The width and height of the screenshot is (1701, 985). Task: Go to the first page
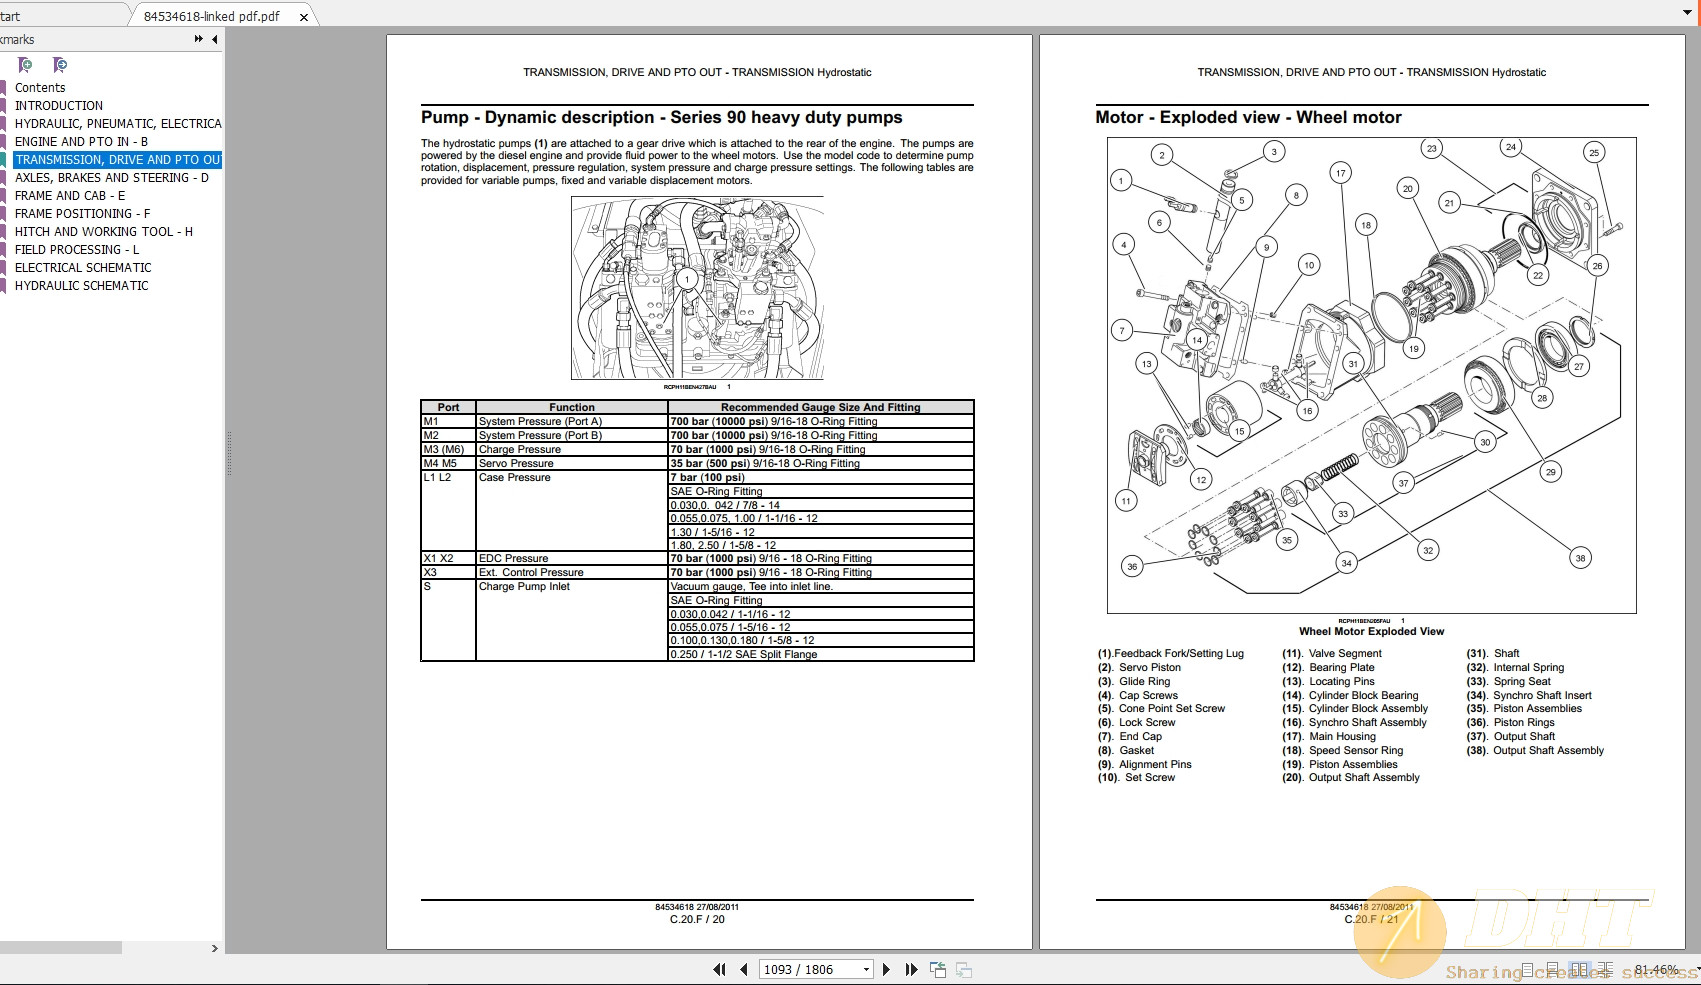point(718,969)
